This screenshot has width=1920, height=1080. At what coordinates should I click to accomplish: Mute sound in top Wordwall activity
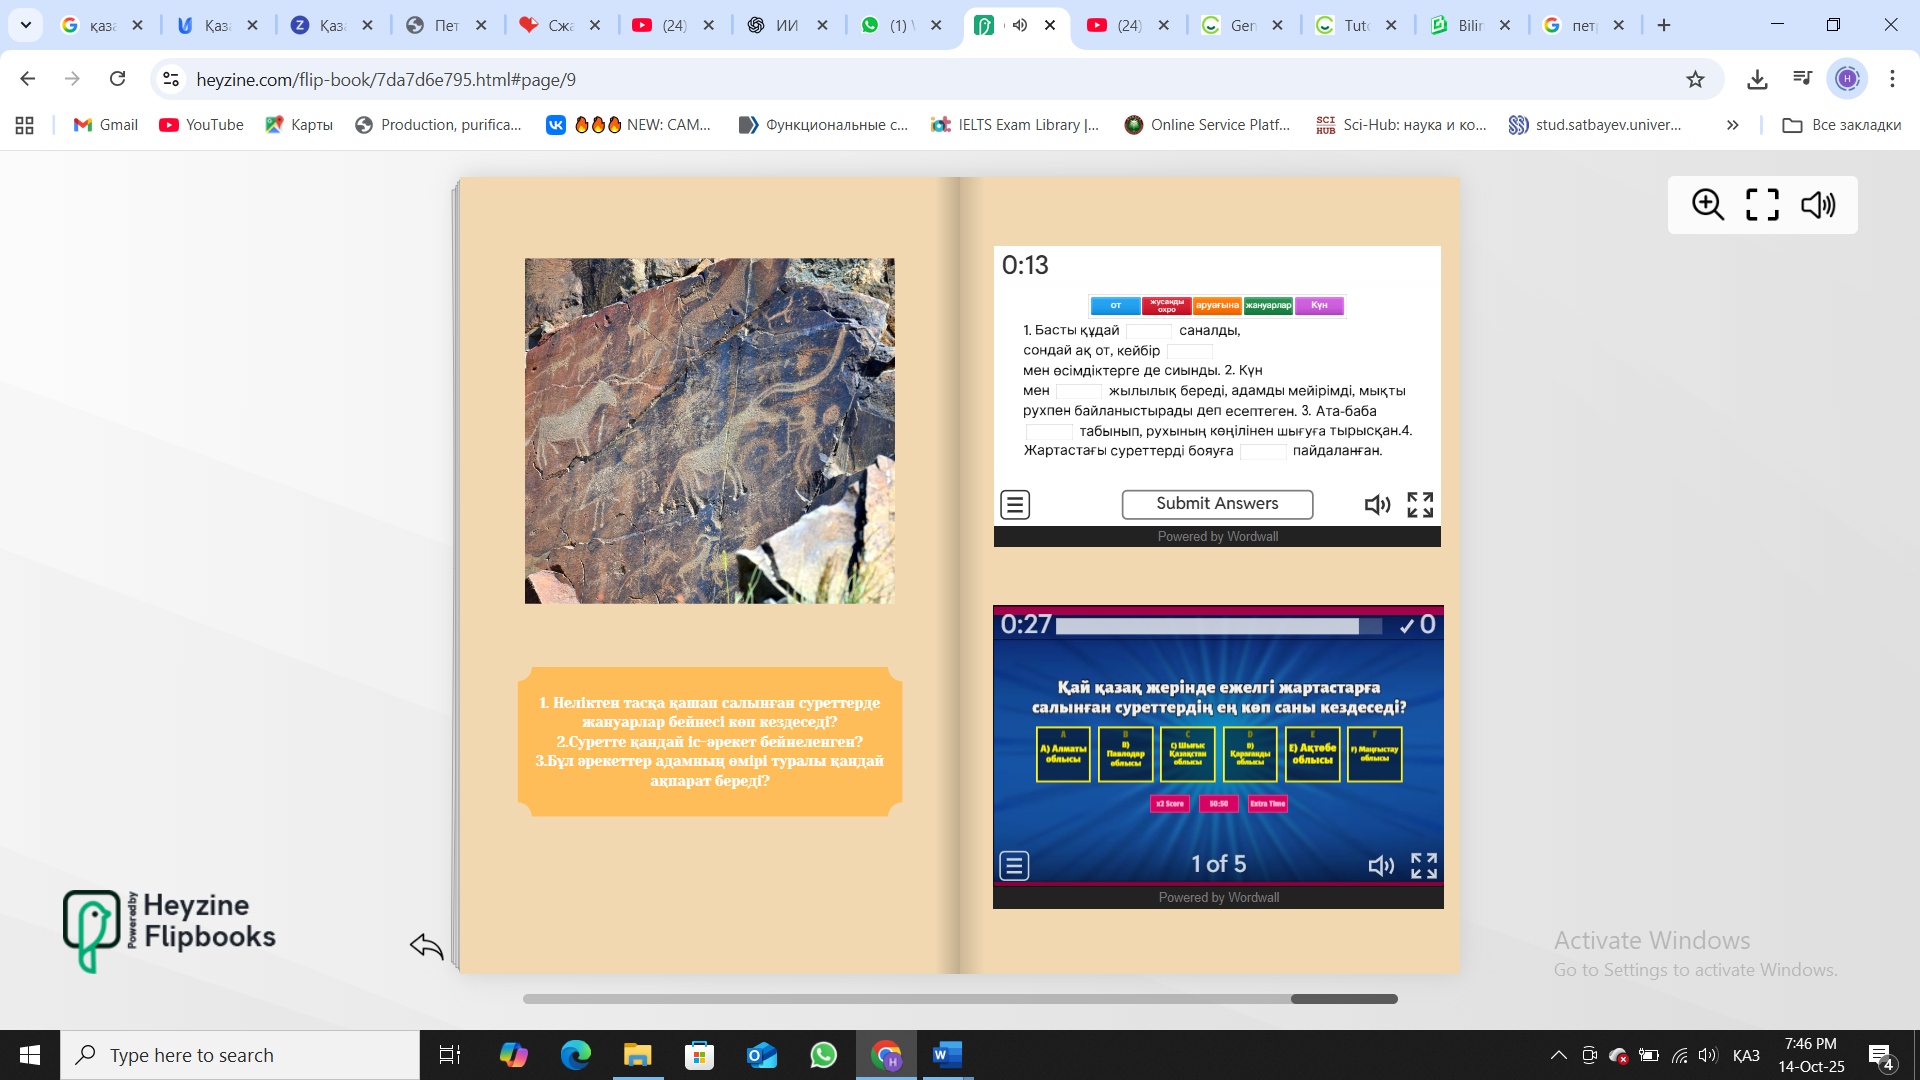[x=1377, y=505]
